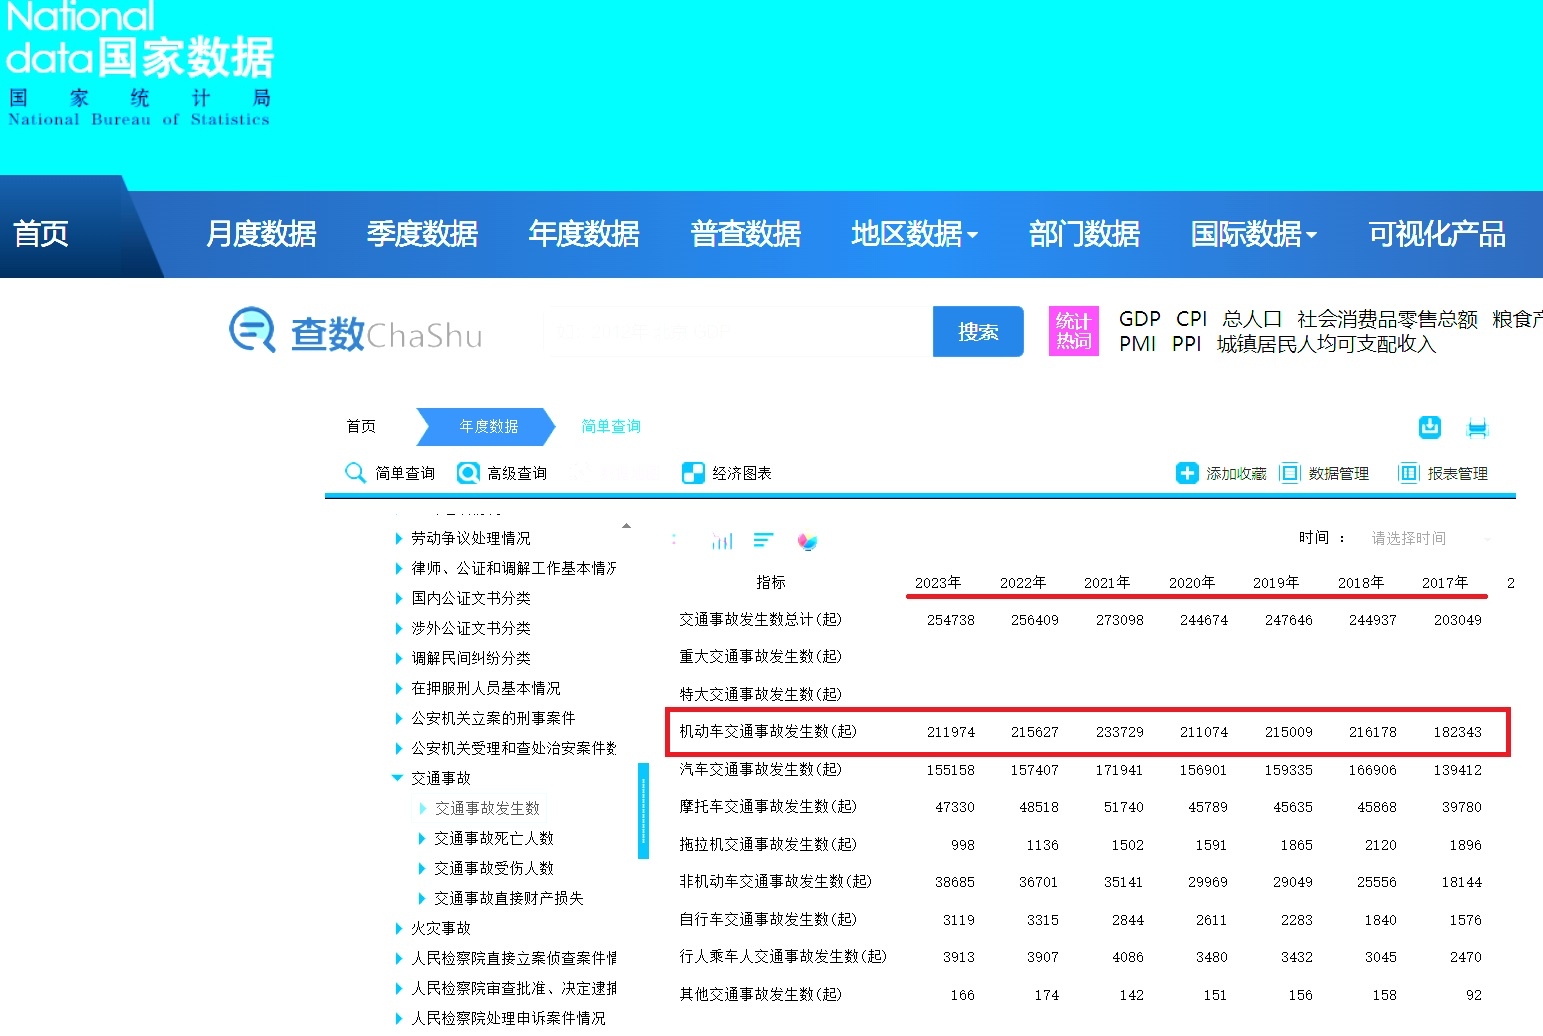Click into the ChaShu search box
The height and width of the screenshot is (1036, 1543).
tap(737, 331)
